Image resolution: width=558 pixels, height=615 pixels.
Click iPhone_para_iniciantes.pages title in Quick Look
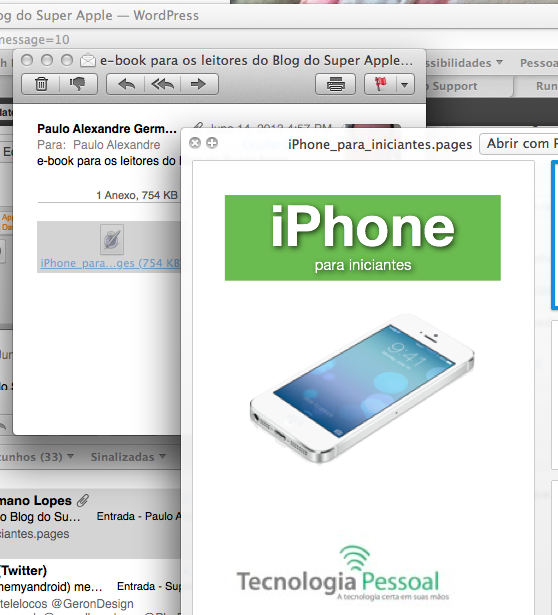click(x=380, y=145)
